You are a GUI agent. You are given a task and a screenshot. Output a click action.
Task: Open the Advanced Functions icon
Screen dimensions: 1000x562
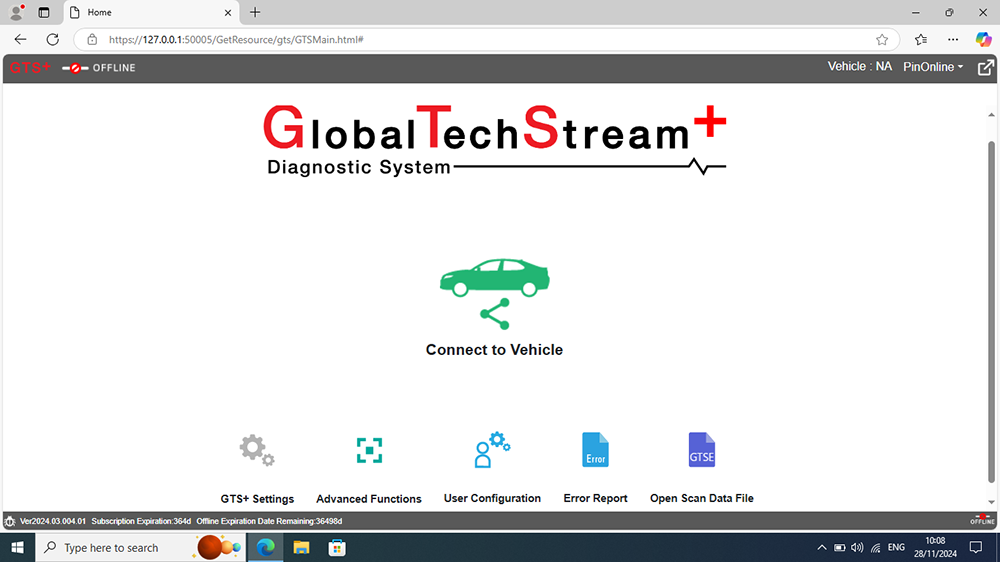[369, 450]
